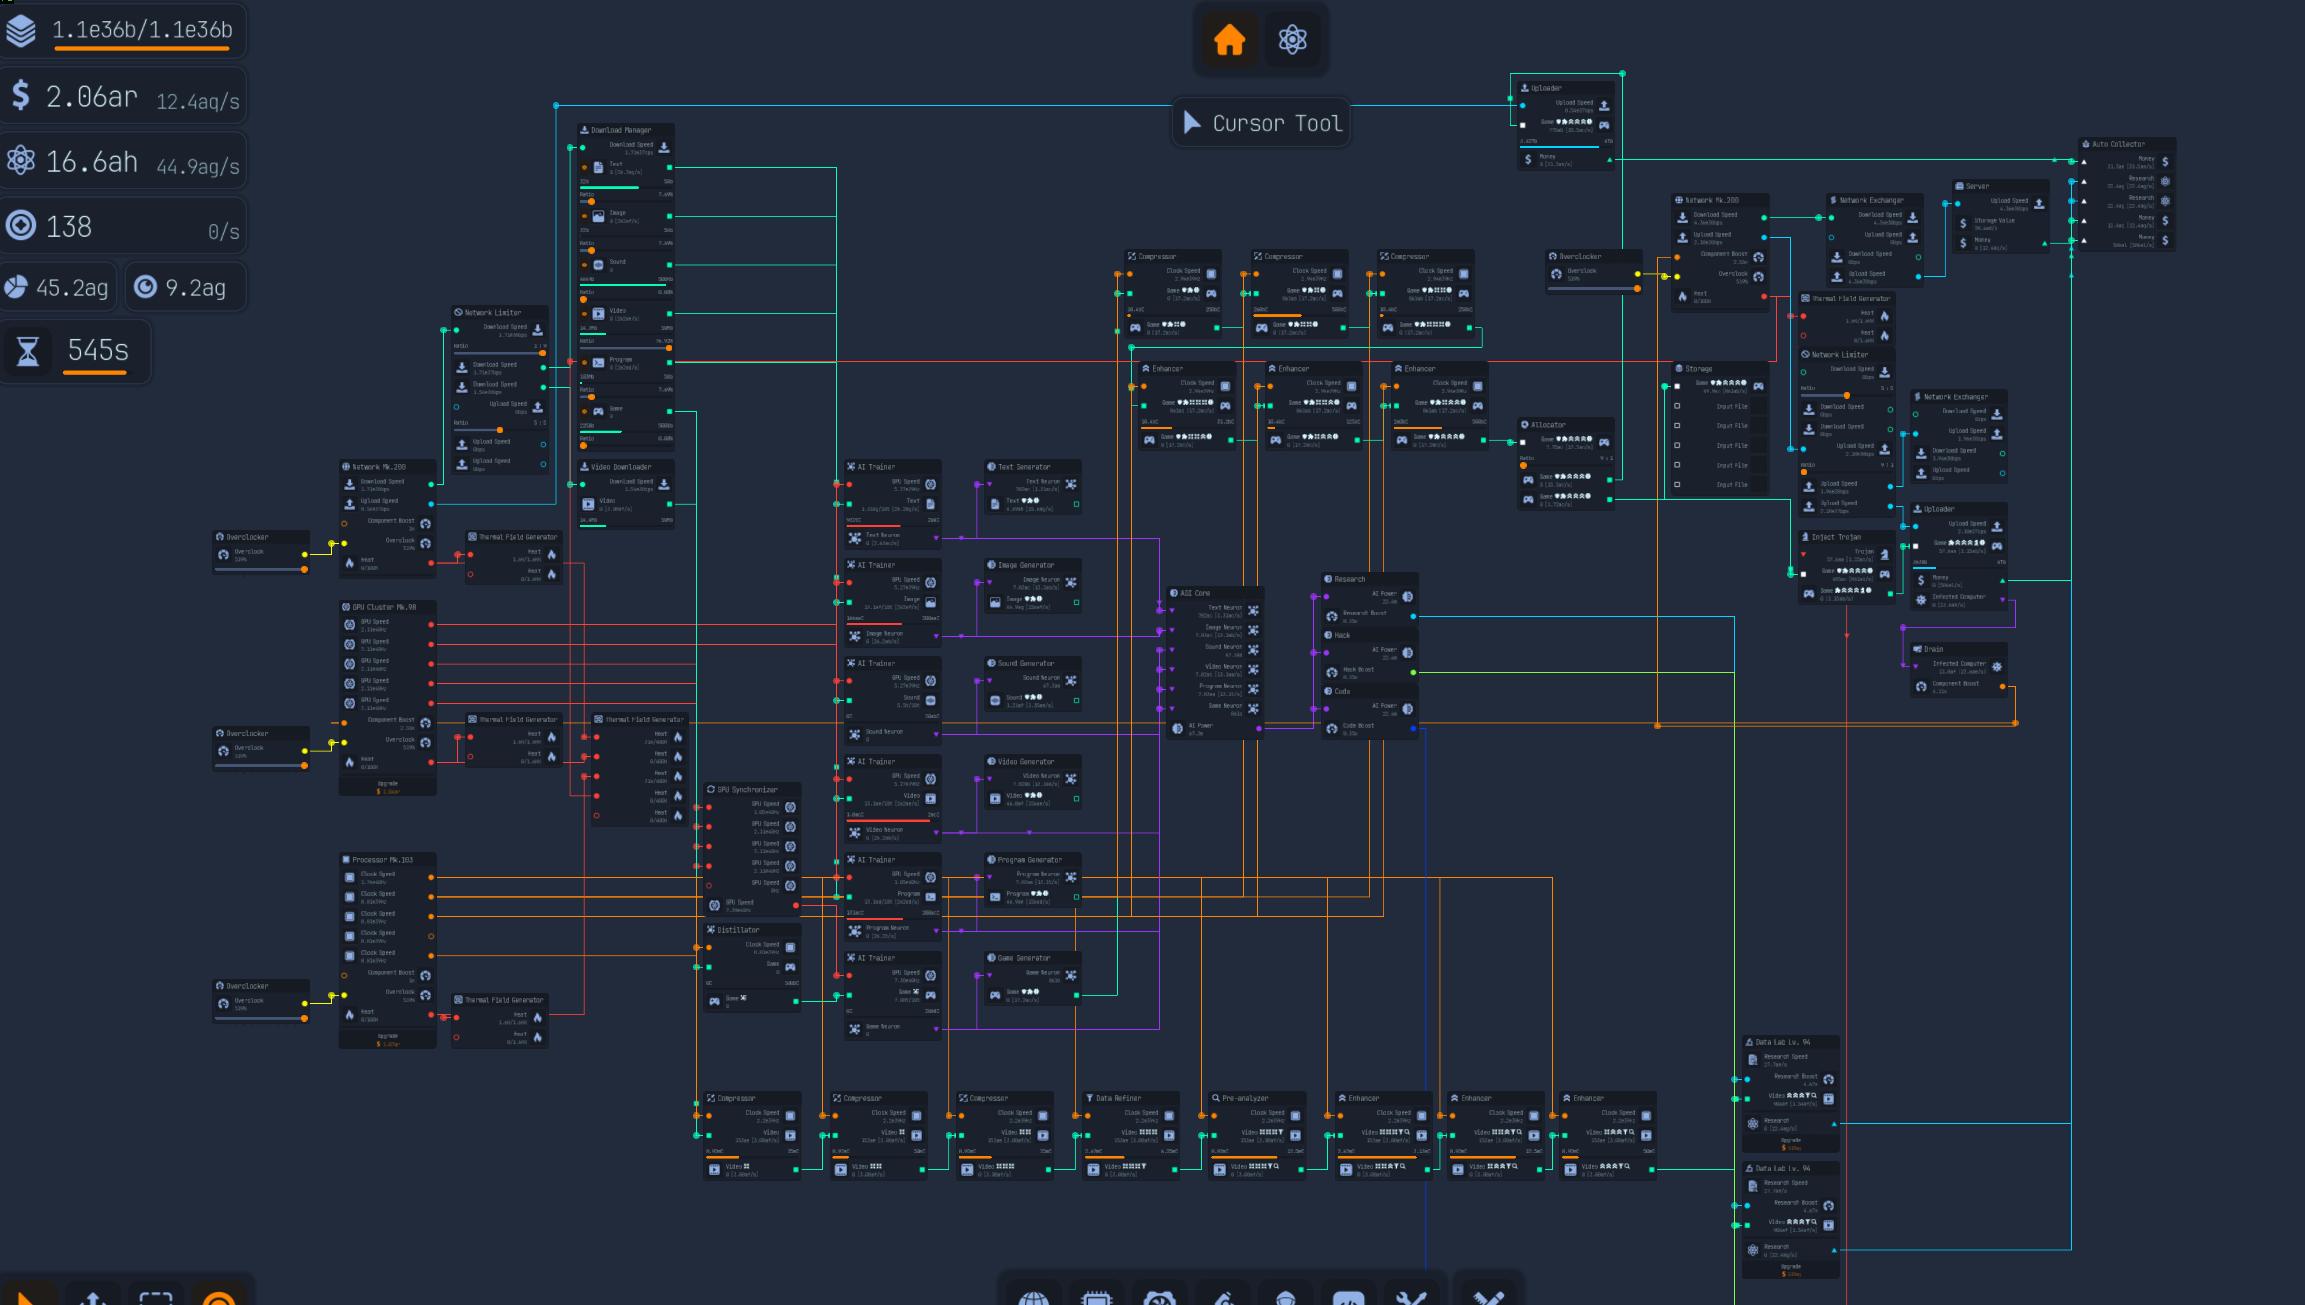Click the dashed selection box tool
Image resolution: width=2305 pixels, height=1305 pixels.
pyautogui.click(x=156, y=1296)
